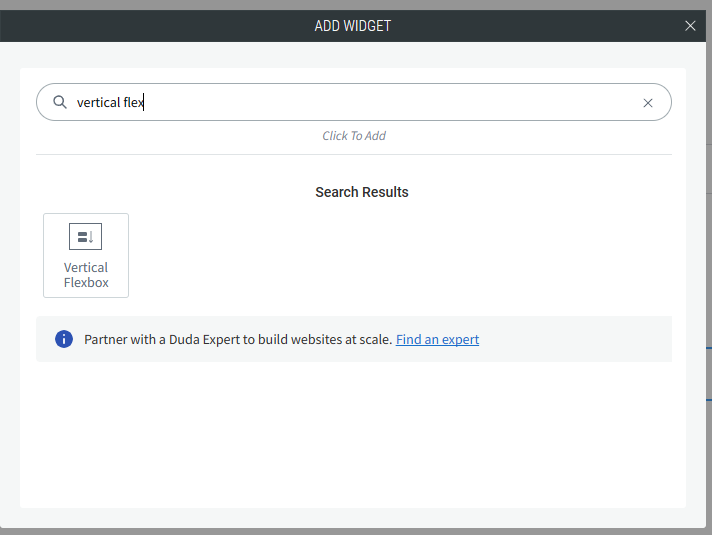Image resolution: width=712 pixels, height=535 pixels.
Task: Click the magnifier search icon
Action: (60, 102)
